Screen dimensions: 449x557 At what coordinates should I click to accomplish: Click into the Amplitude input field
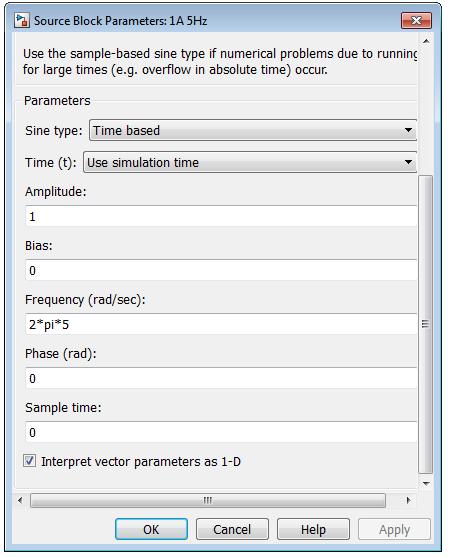(221, 216)
